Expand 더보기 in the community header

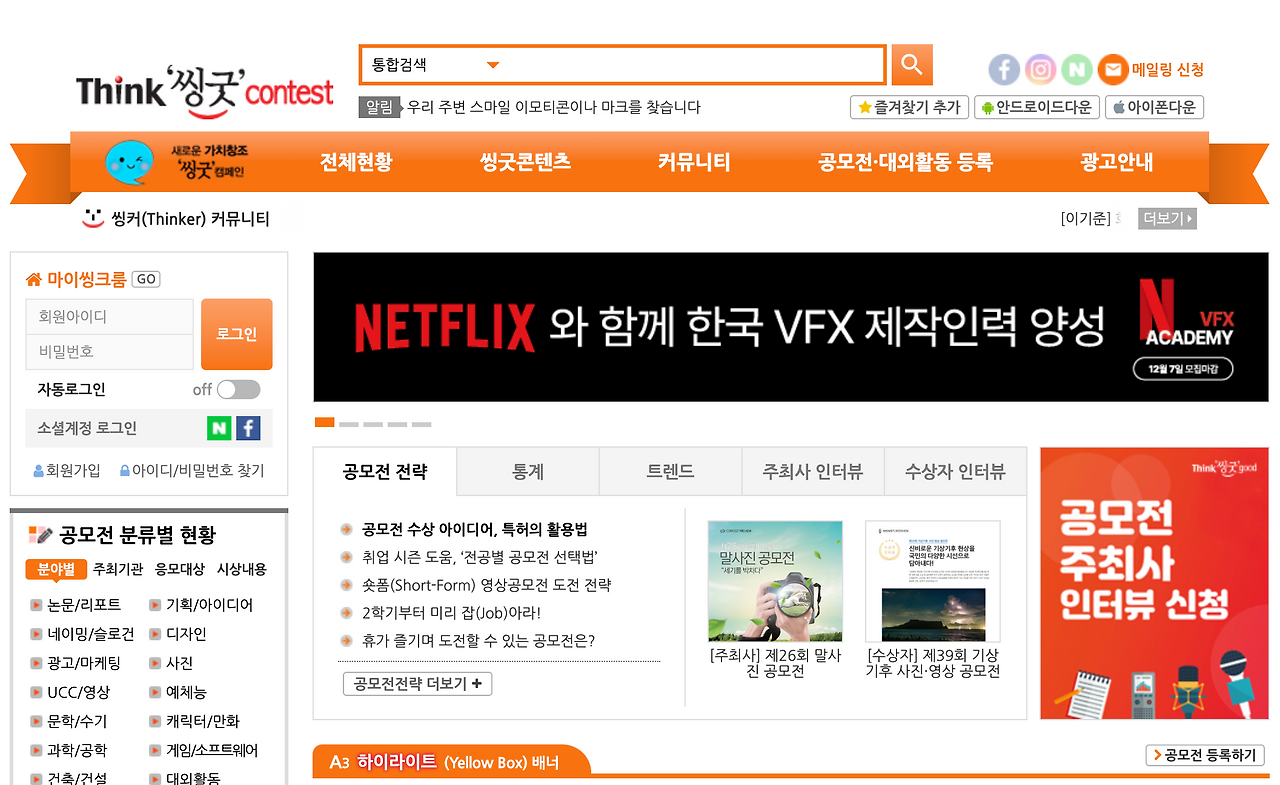pos(1166,218)
